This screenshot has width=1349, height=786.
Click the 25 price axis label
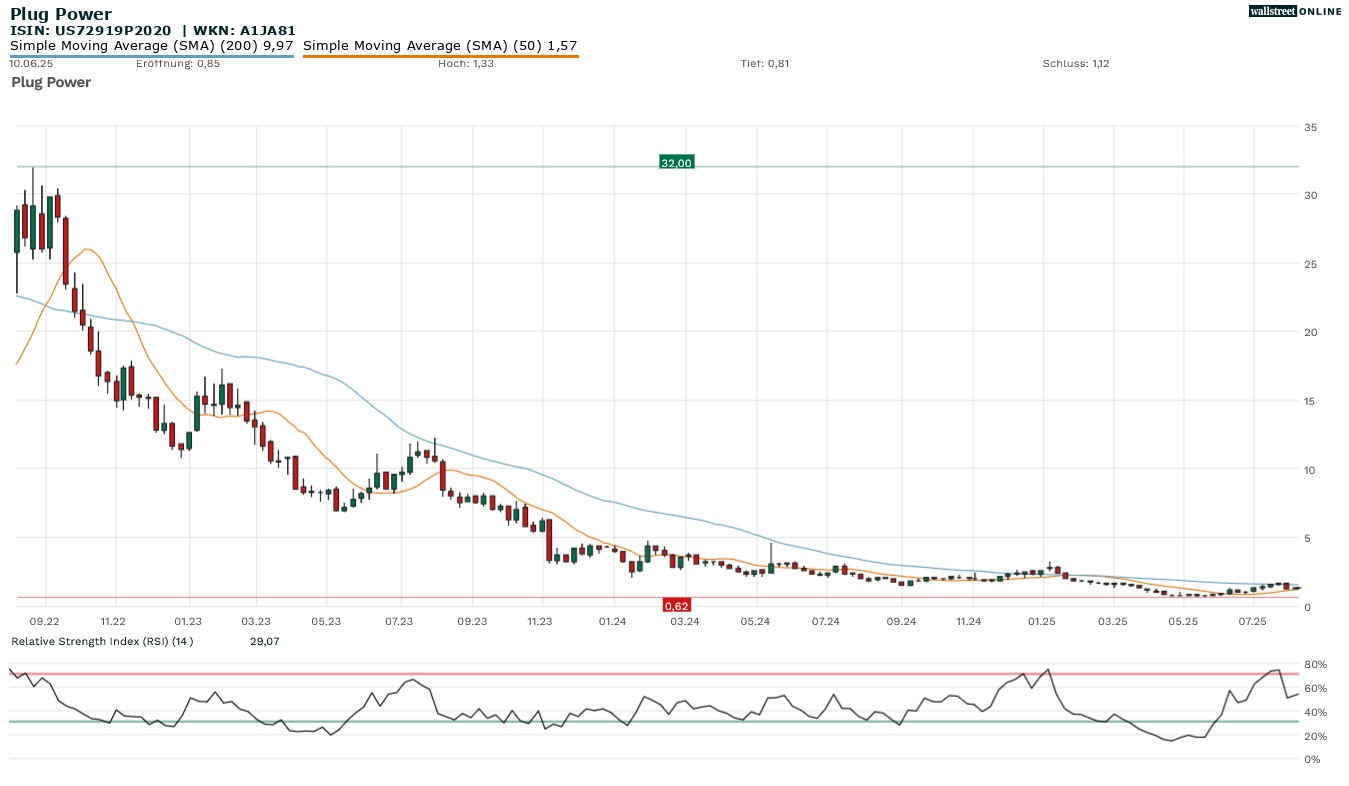(1310, 263)
